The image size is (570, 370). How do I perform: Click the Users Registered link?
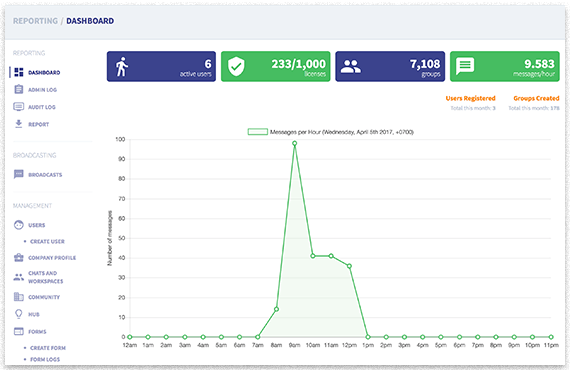pos(470,98)
